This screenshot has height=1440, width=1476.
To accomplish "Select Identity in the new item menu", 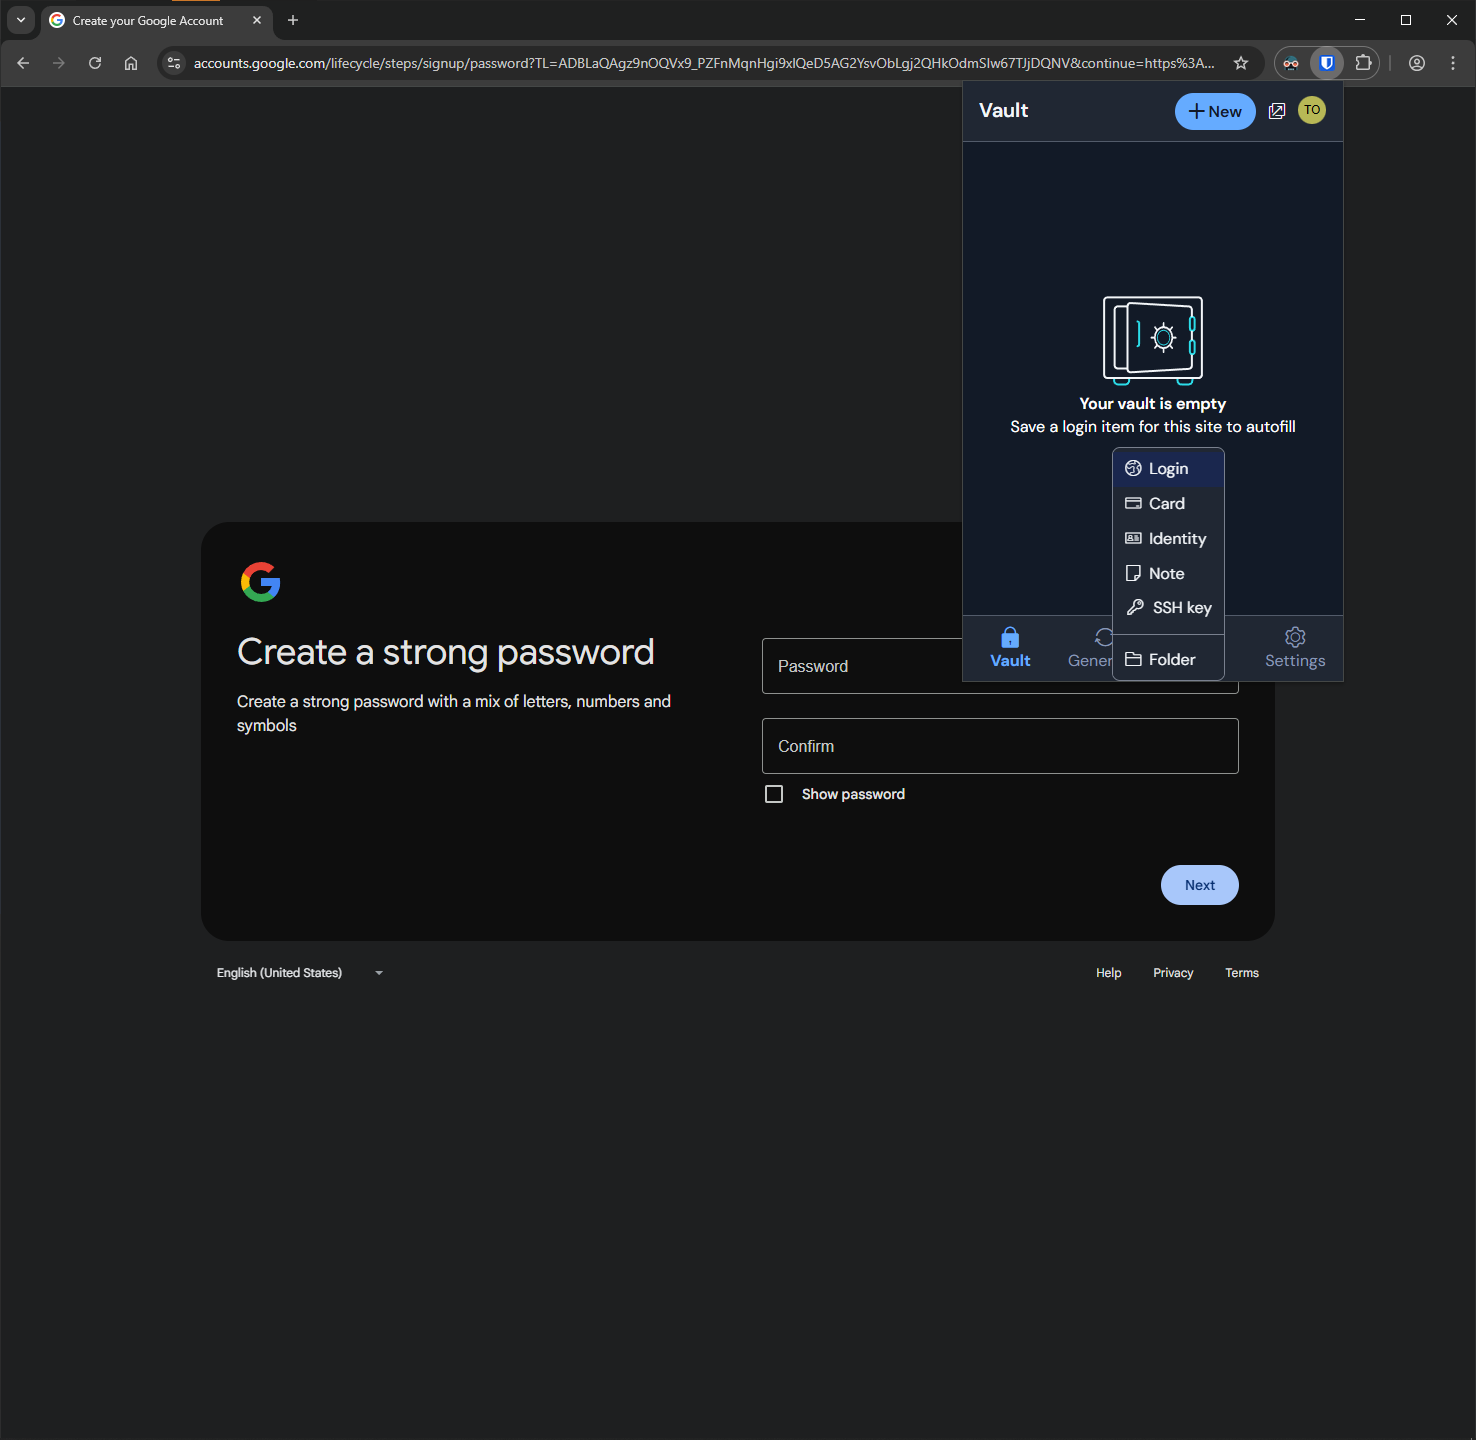I will coord(1168,539).
